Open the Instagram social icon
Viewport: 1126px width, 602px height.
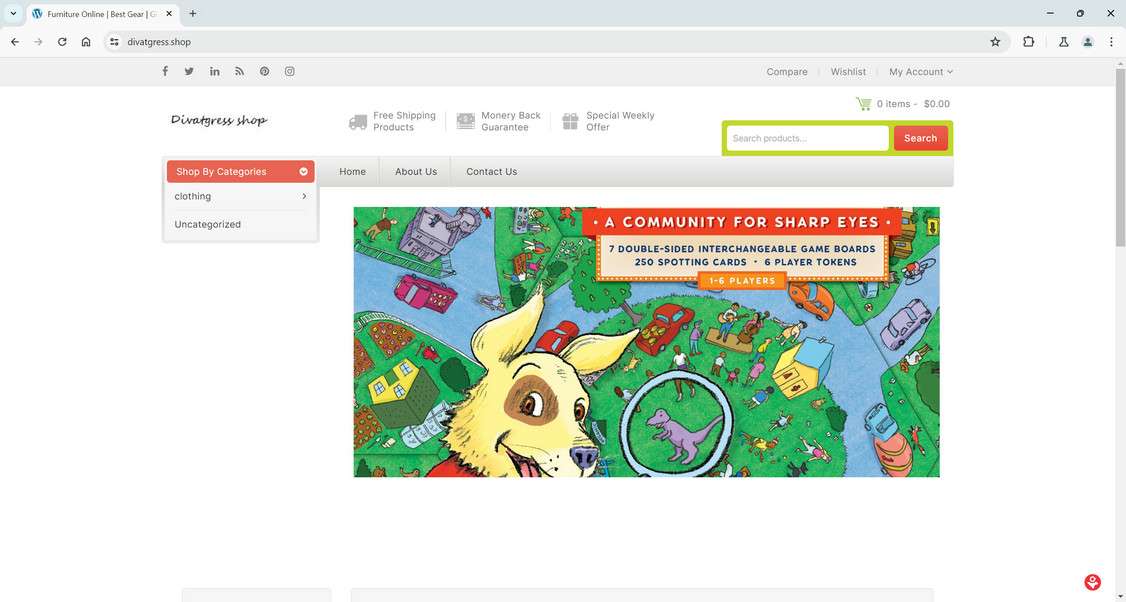coord(289,71)
